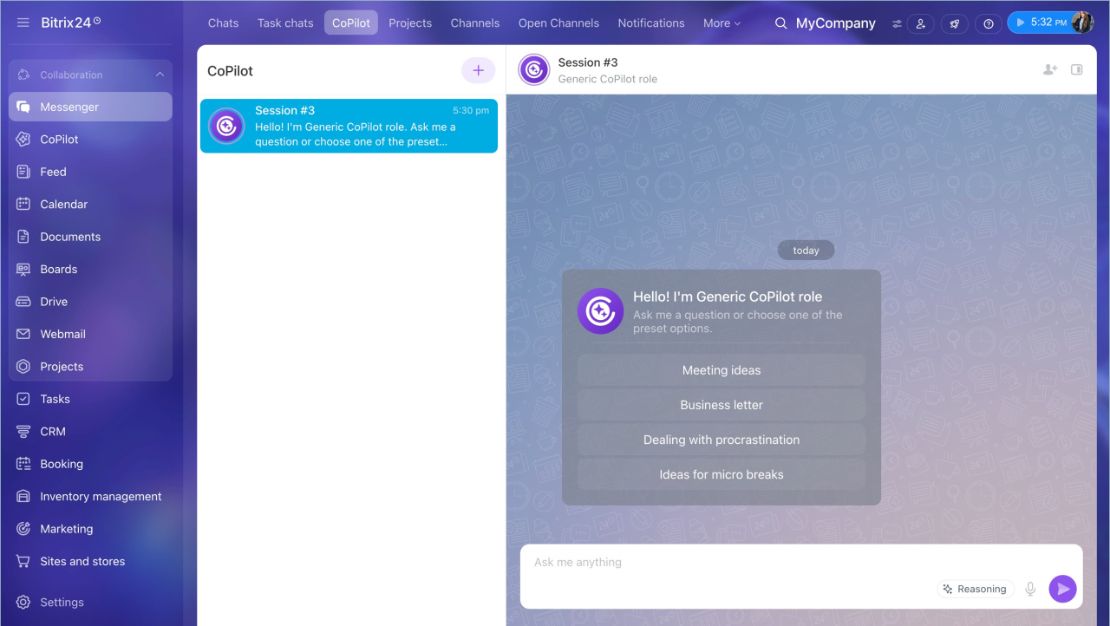Open the Notifications tab
Viewport: 1110px width, 626px height.
[651, 23]
